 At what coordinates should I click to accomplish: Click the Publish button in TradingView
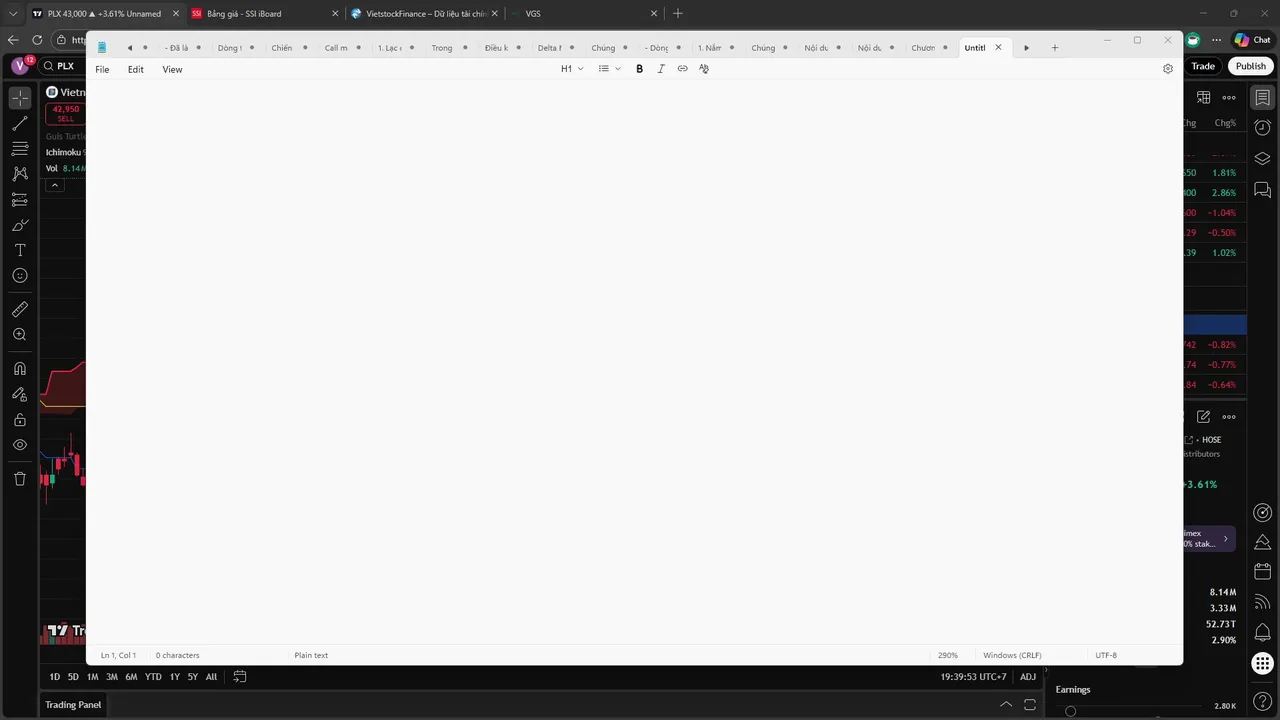(x=1251, y=66)
